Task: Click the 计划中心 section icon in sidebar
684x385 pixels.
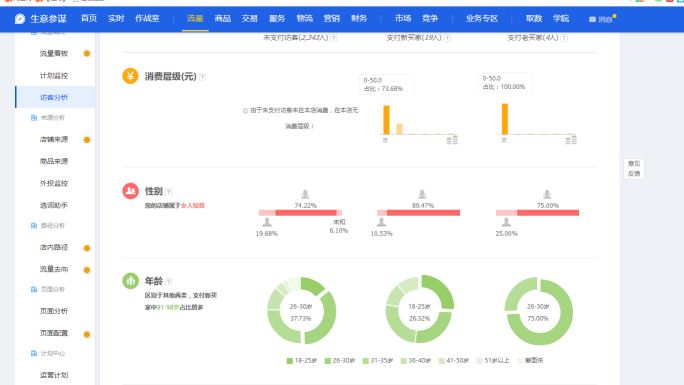Action: 34,353
